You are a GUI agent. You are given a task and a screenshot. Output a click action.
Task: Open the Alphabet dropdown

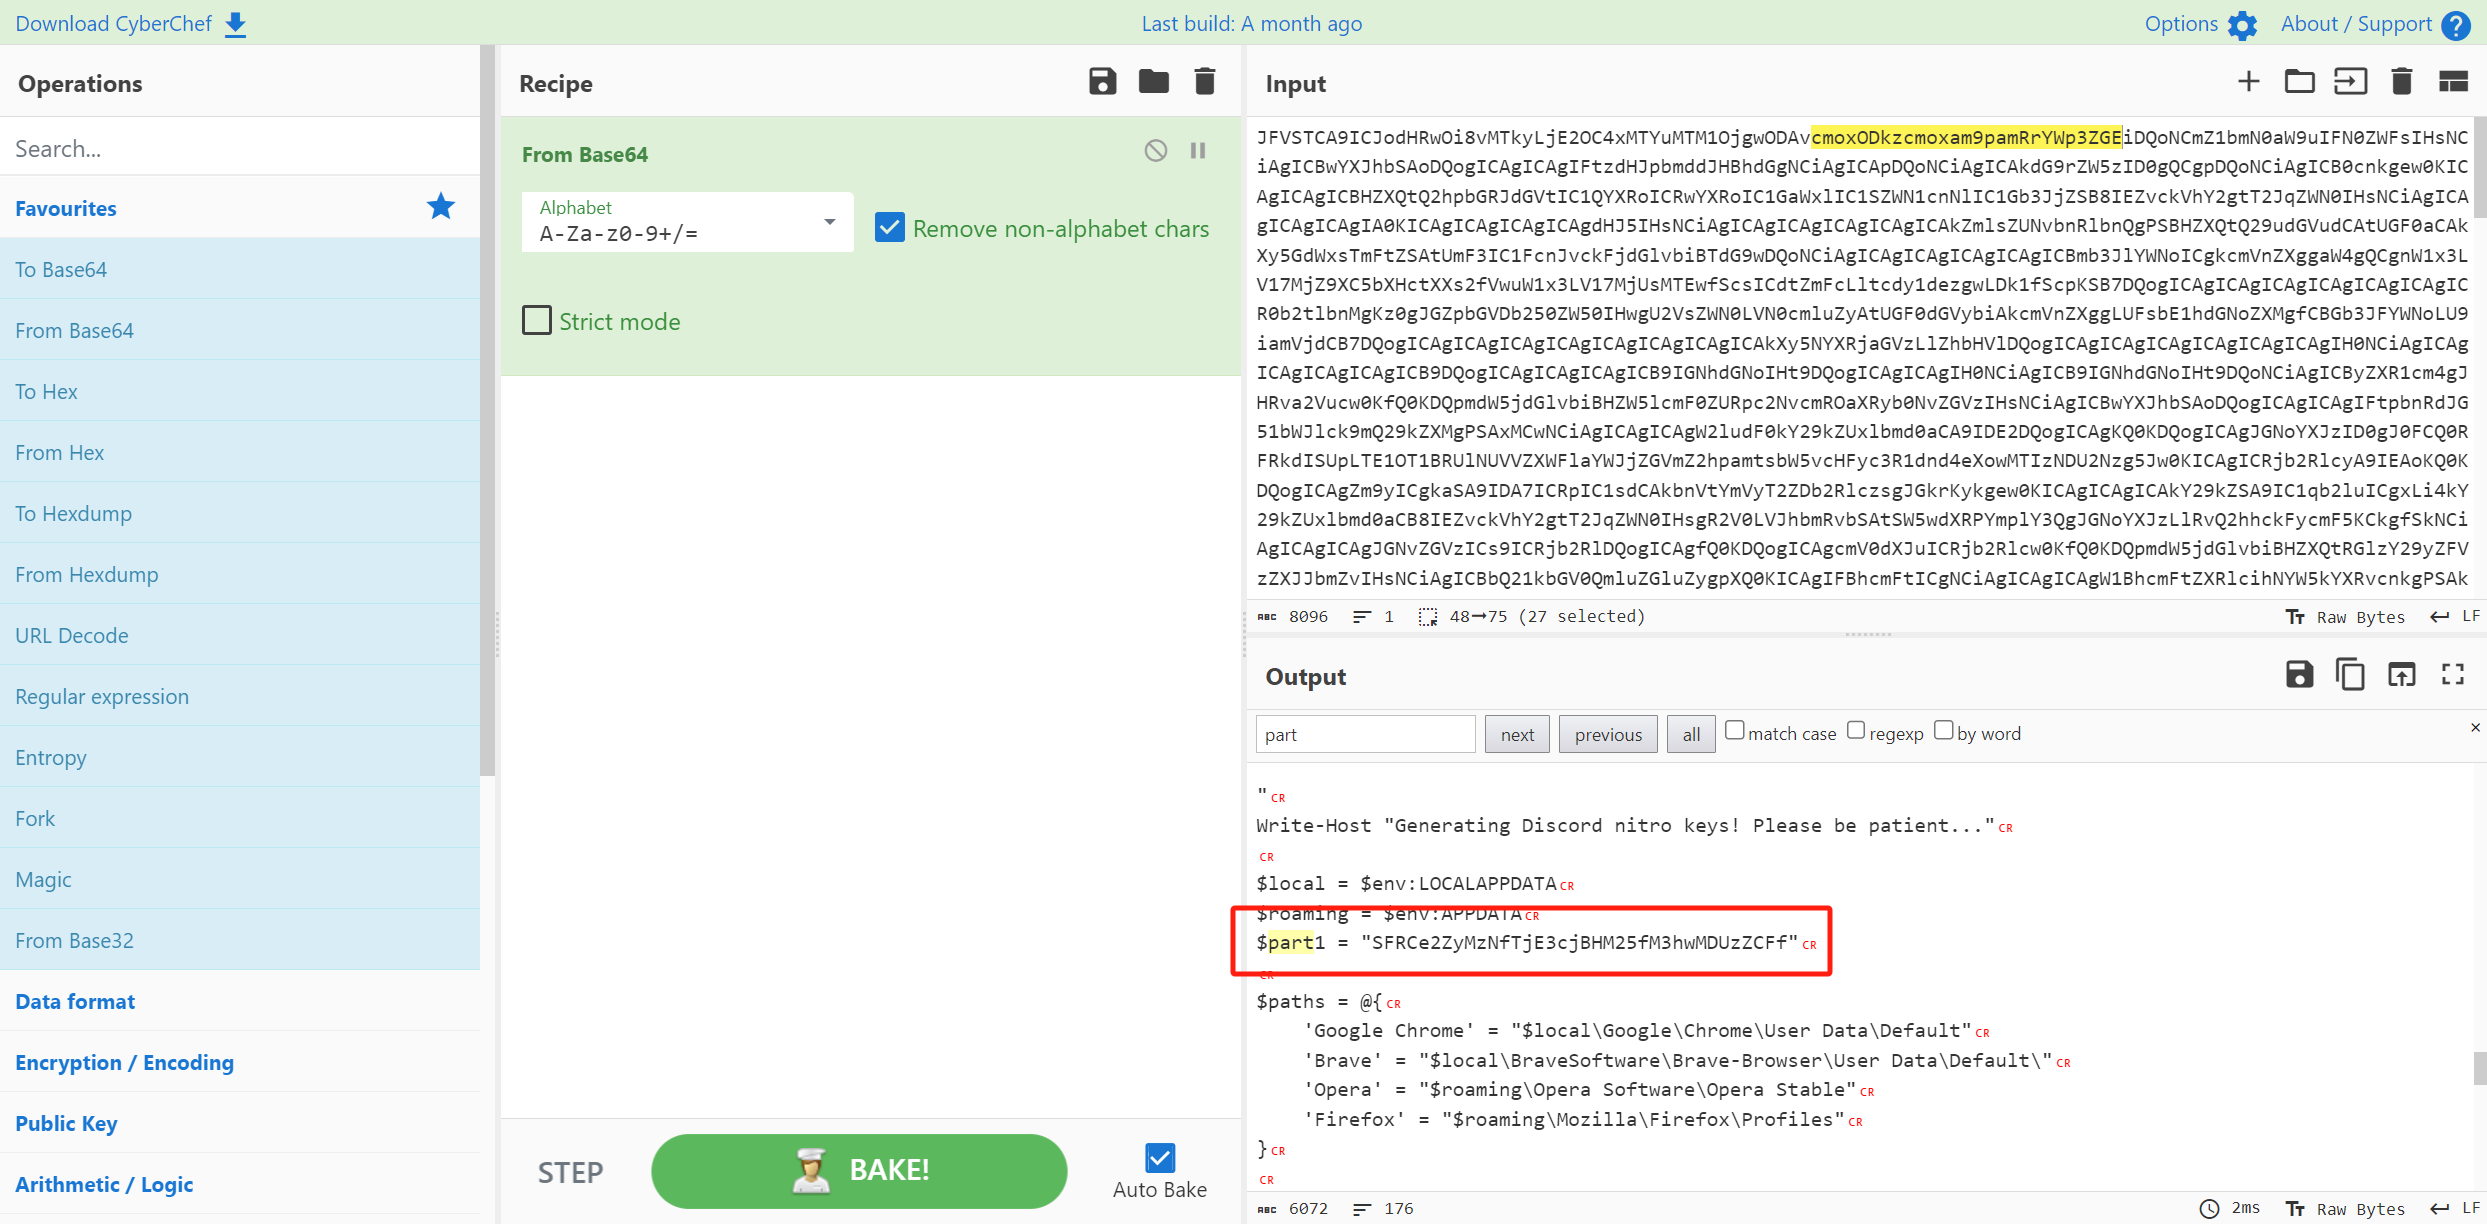pyautogui.click(x=829, y=222)
